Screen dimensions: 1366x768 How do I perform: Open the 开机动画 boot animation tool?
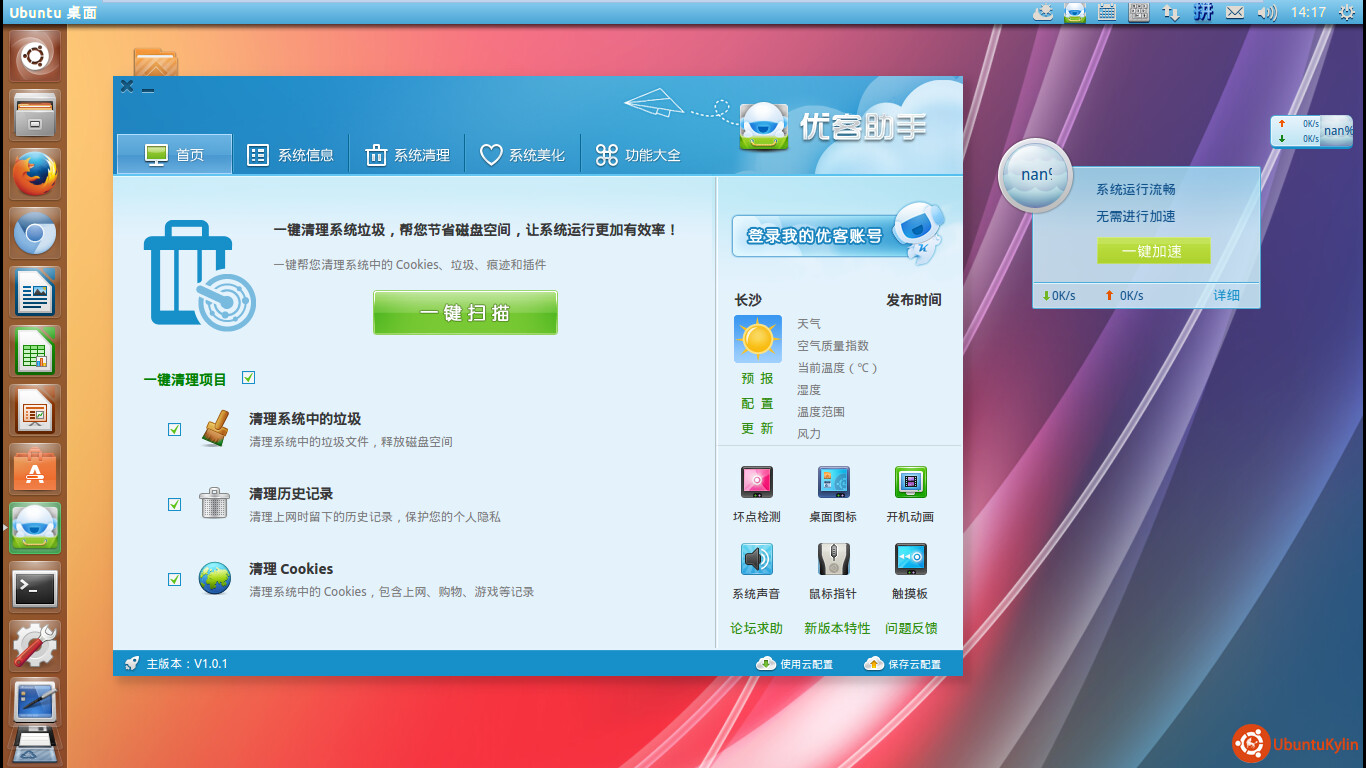pyautogui.click(x=910, y=483)
